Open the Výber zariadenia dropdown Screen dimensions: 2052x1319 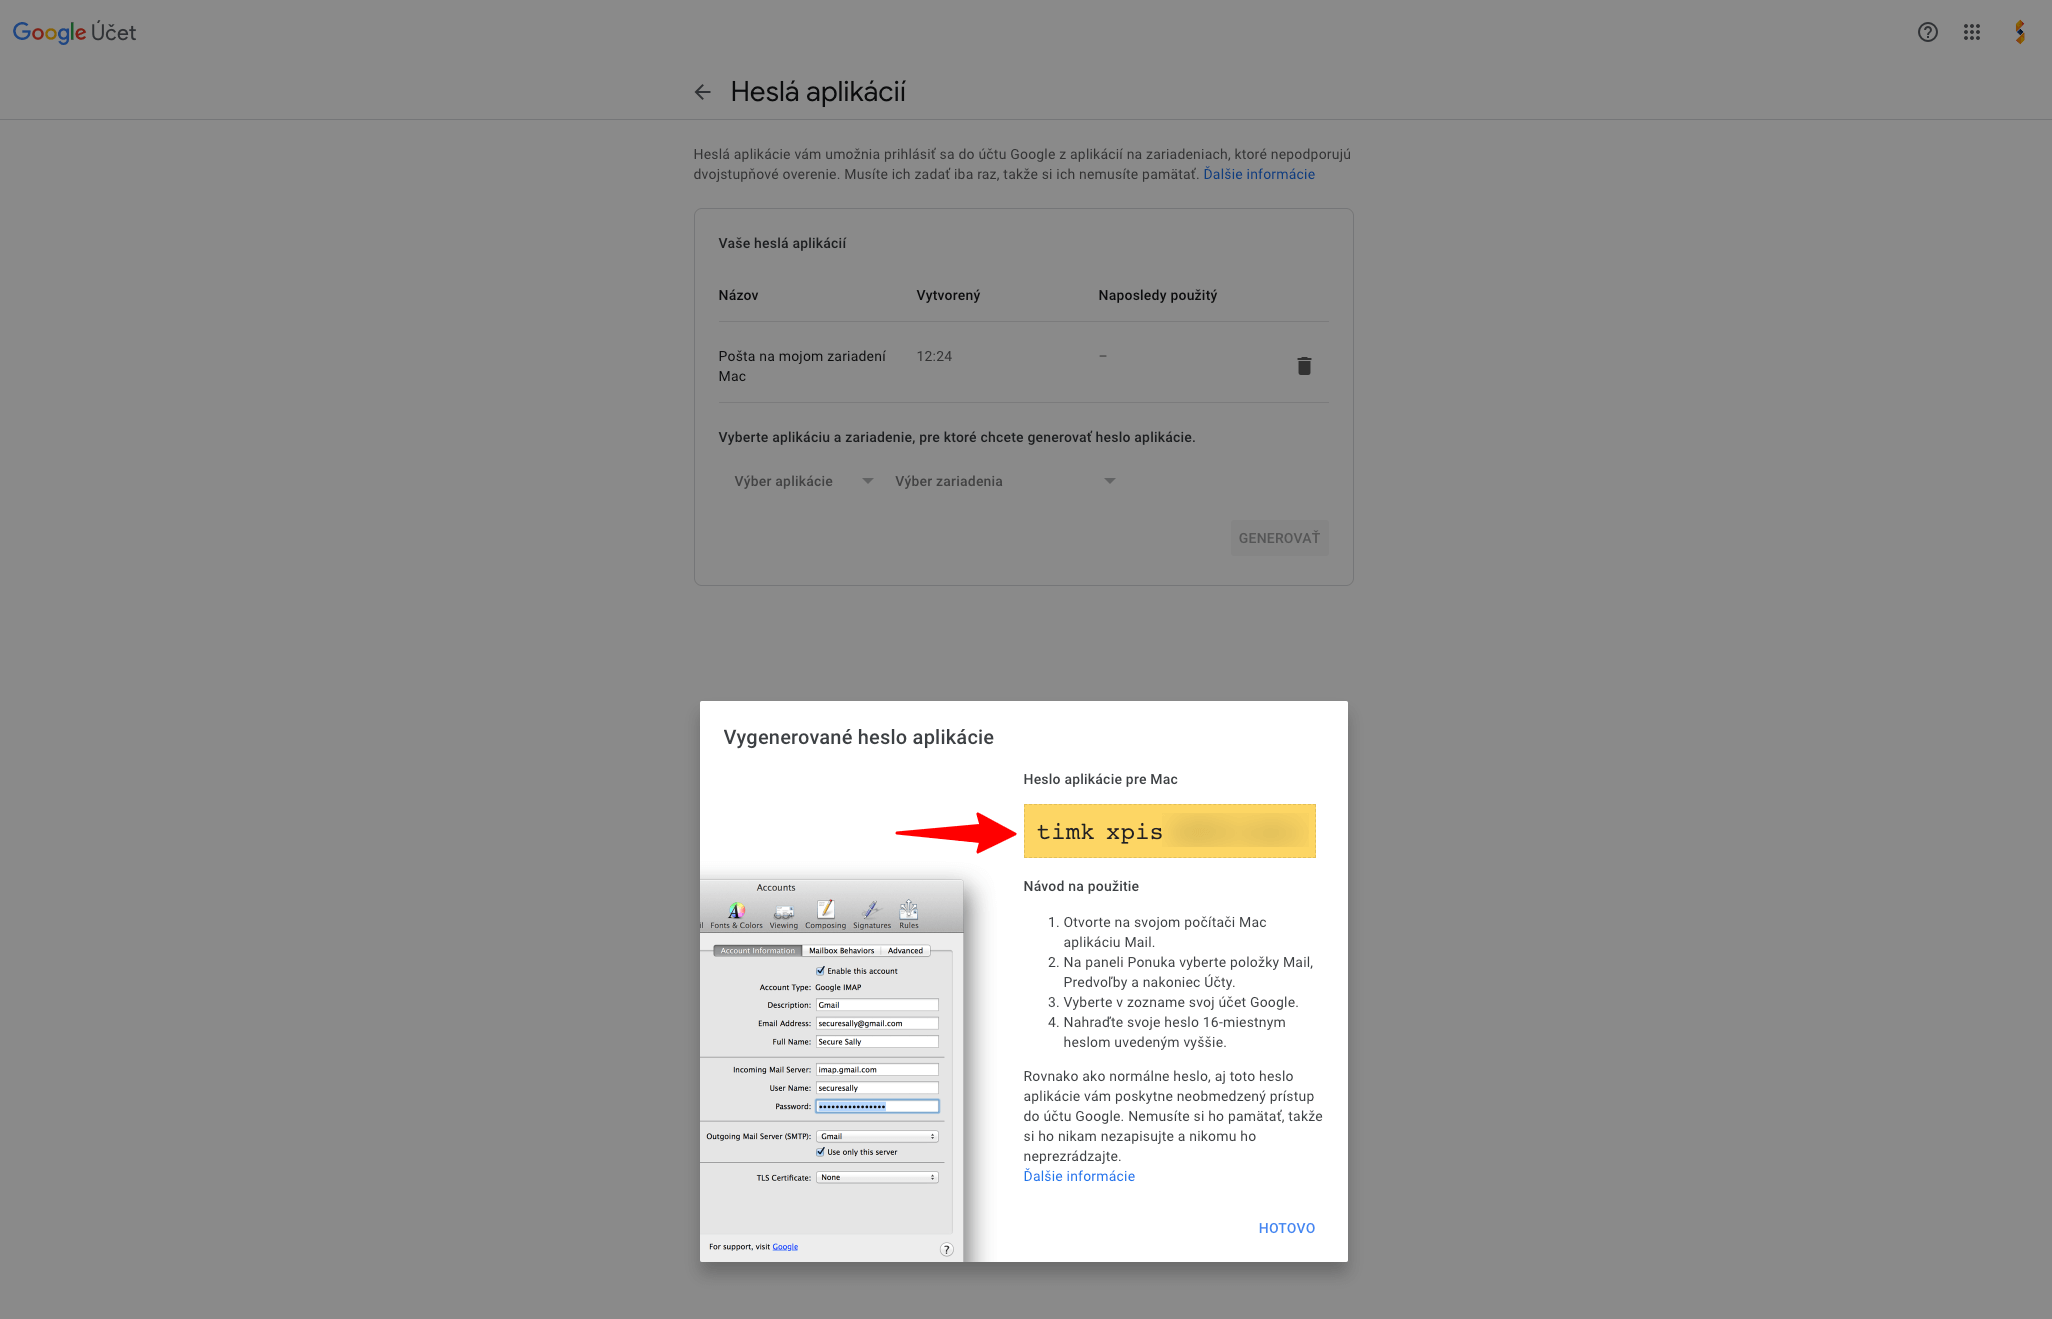[1005, 481]
